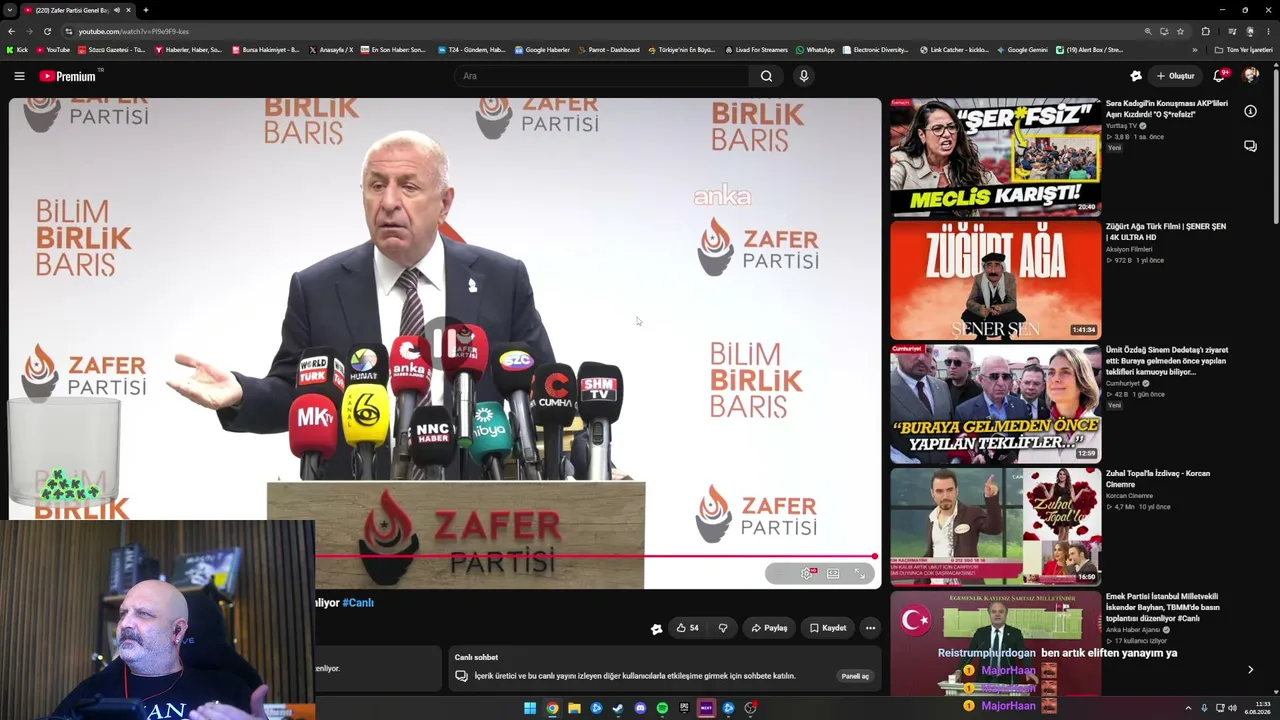The image size is (1280, 720).
Task: Open the info panel icon in sidebar
Action: coord(1250,111)
